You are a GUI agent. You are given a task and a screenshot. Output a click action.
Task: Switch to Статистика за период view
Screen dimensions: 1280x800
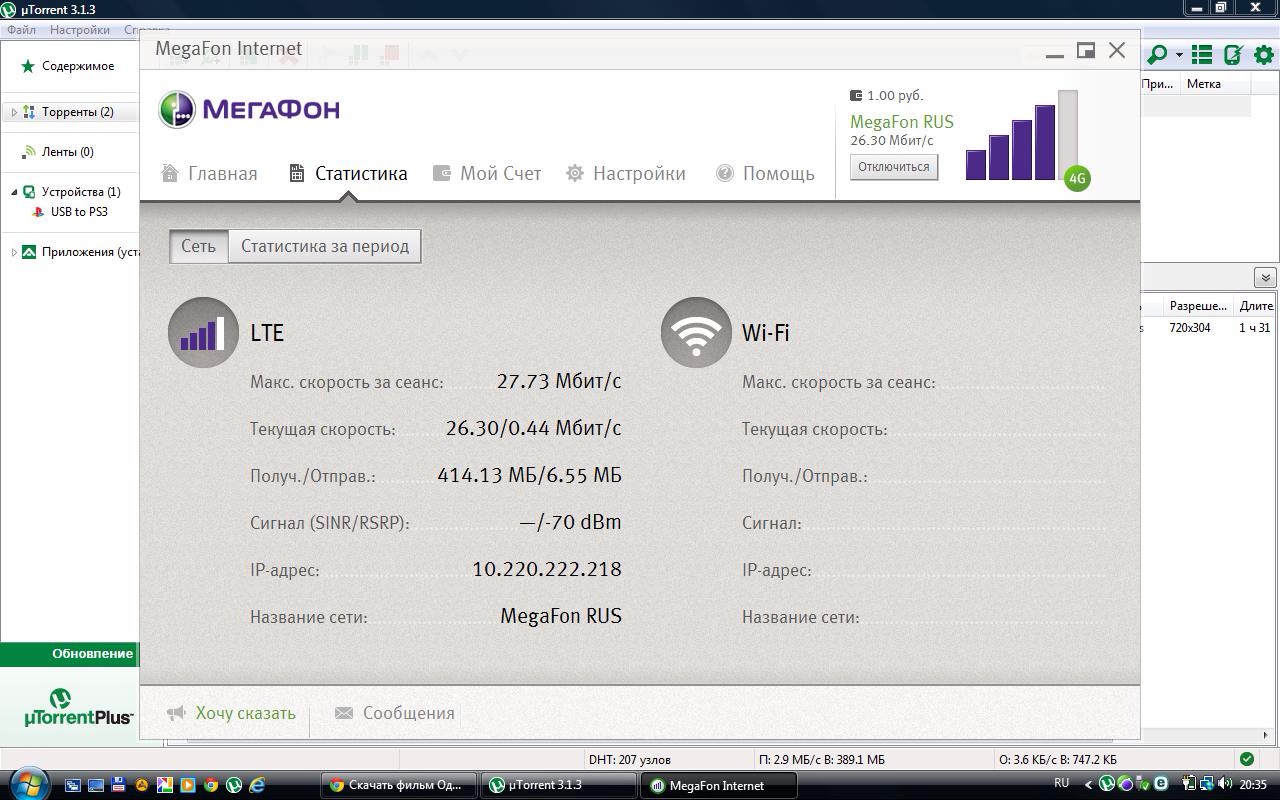coord(324,246)
